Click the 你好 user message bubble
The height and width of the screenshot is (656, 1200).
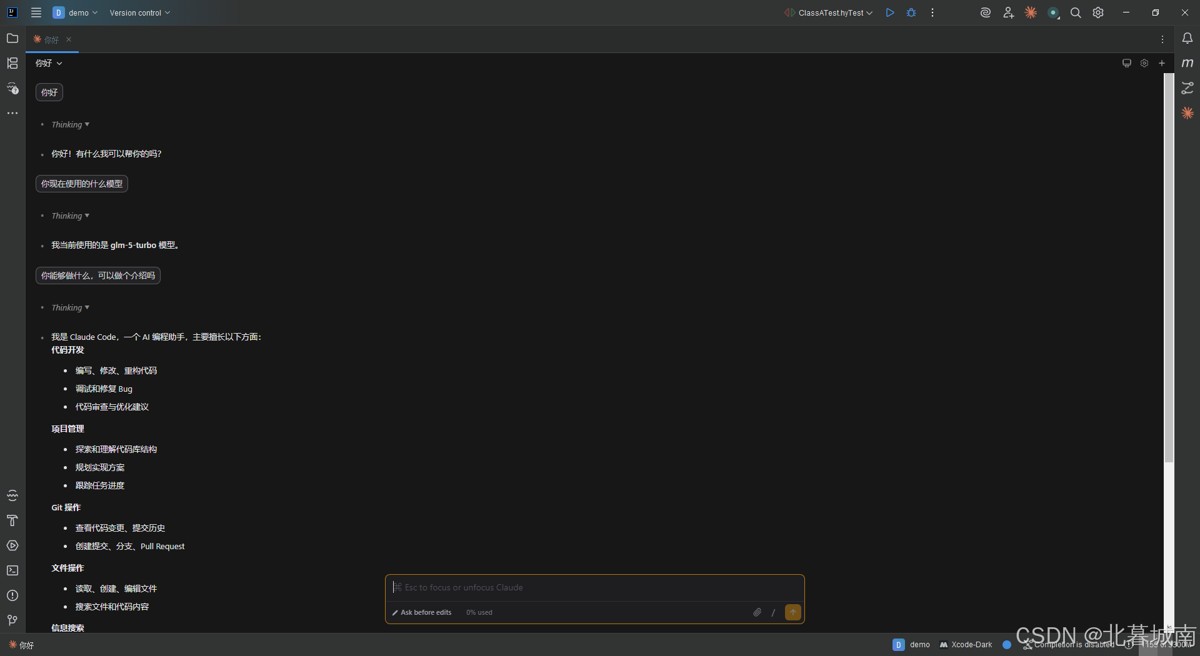click(49, 92)
